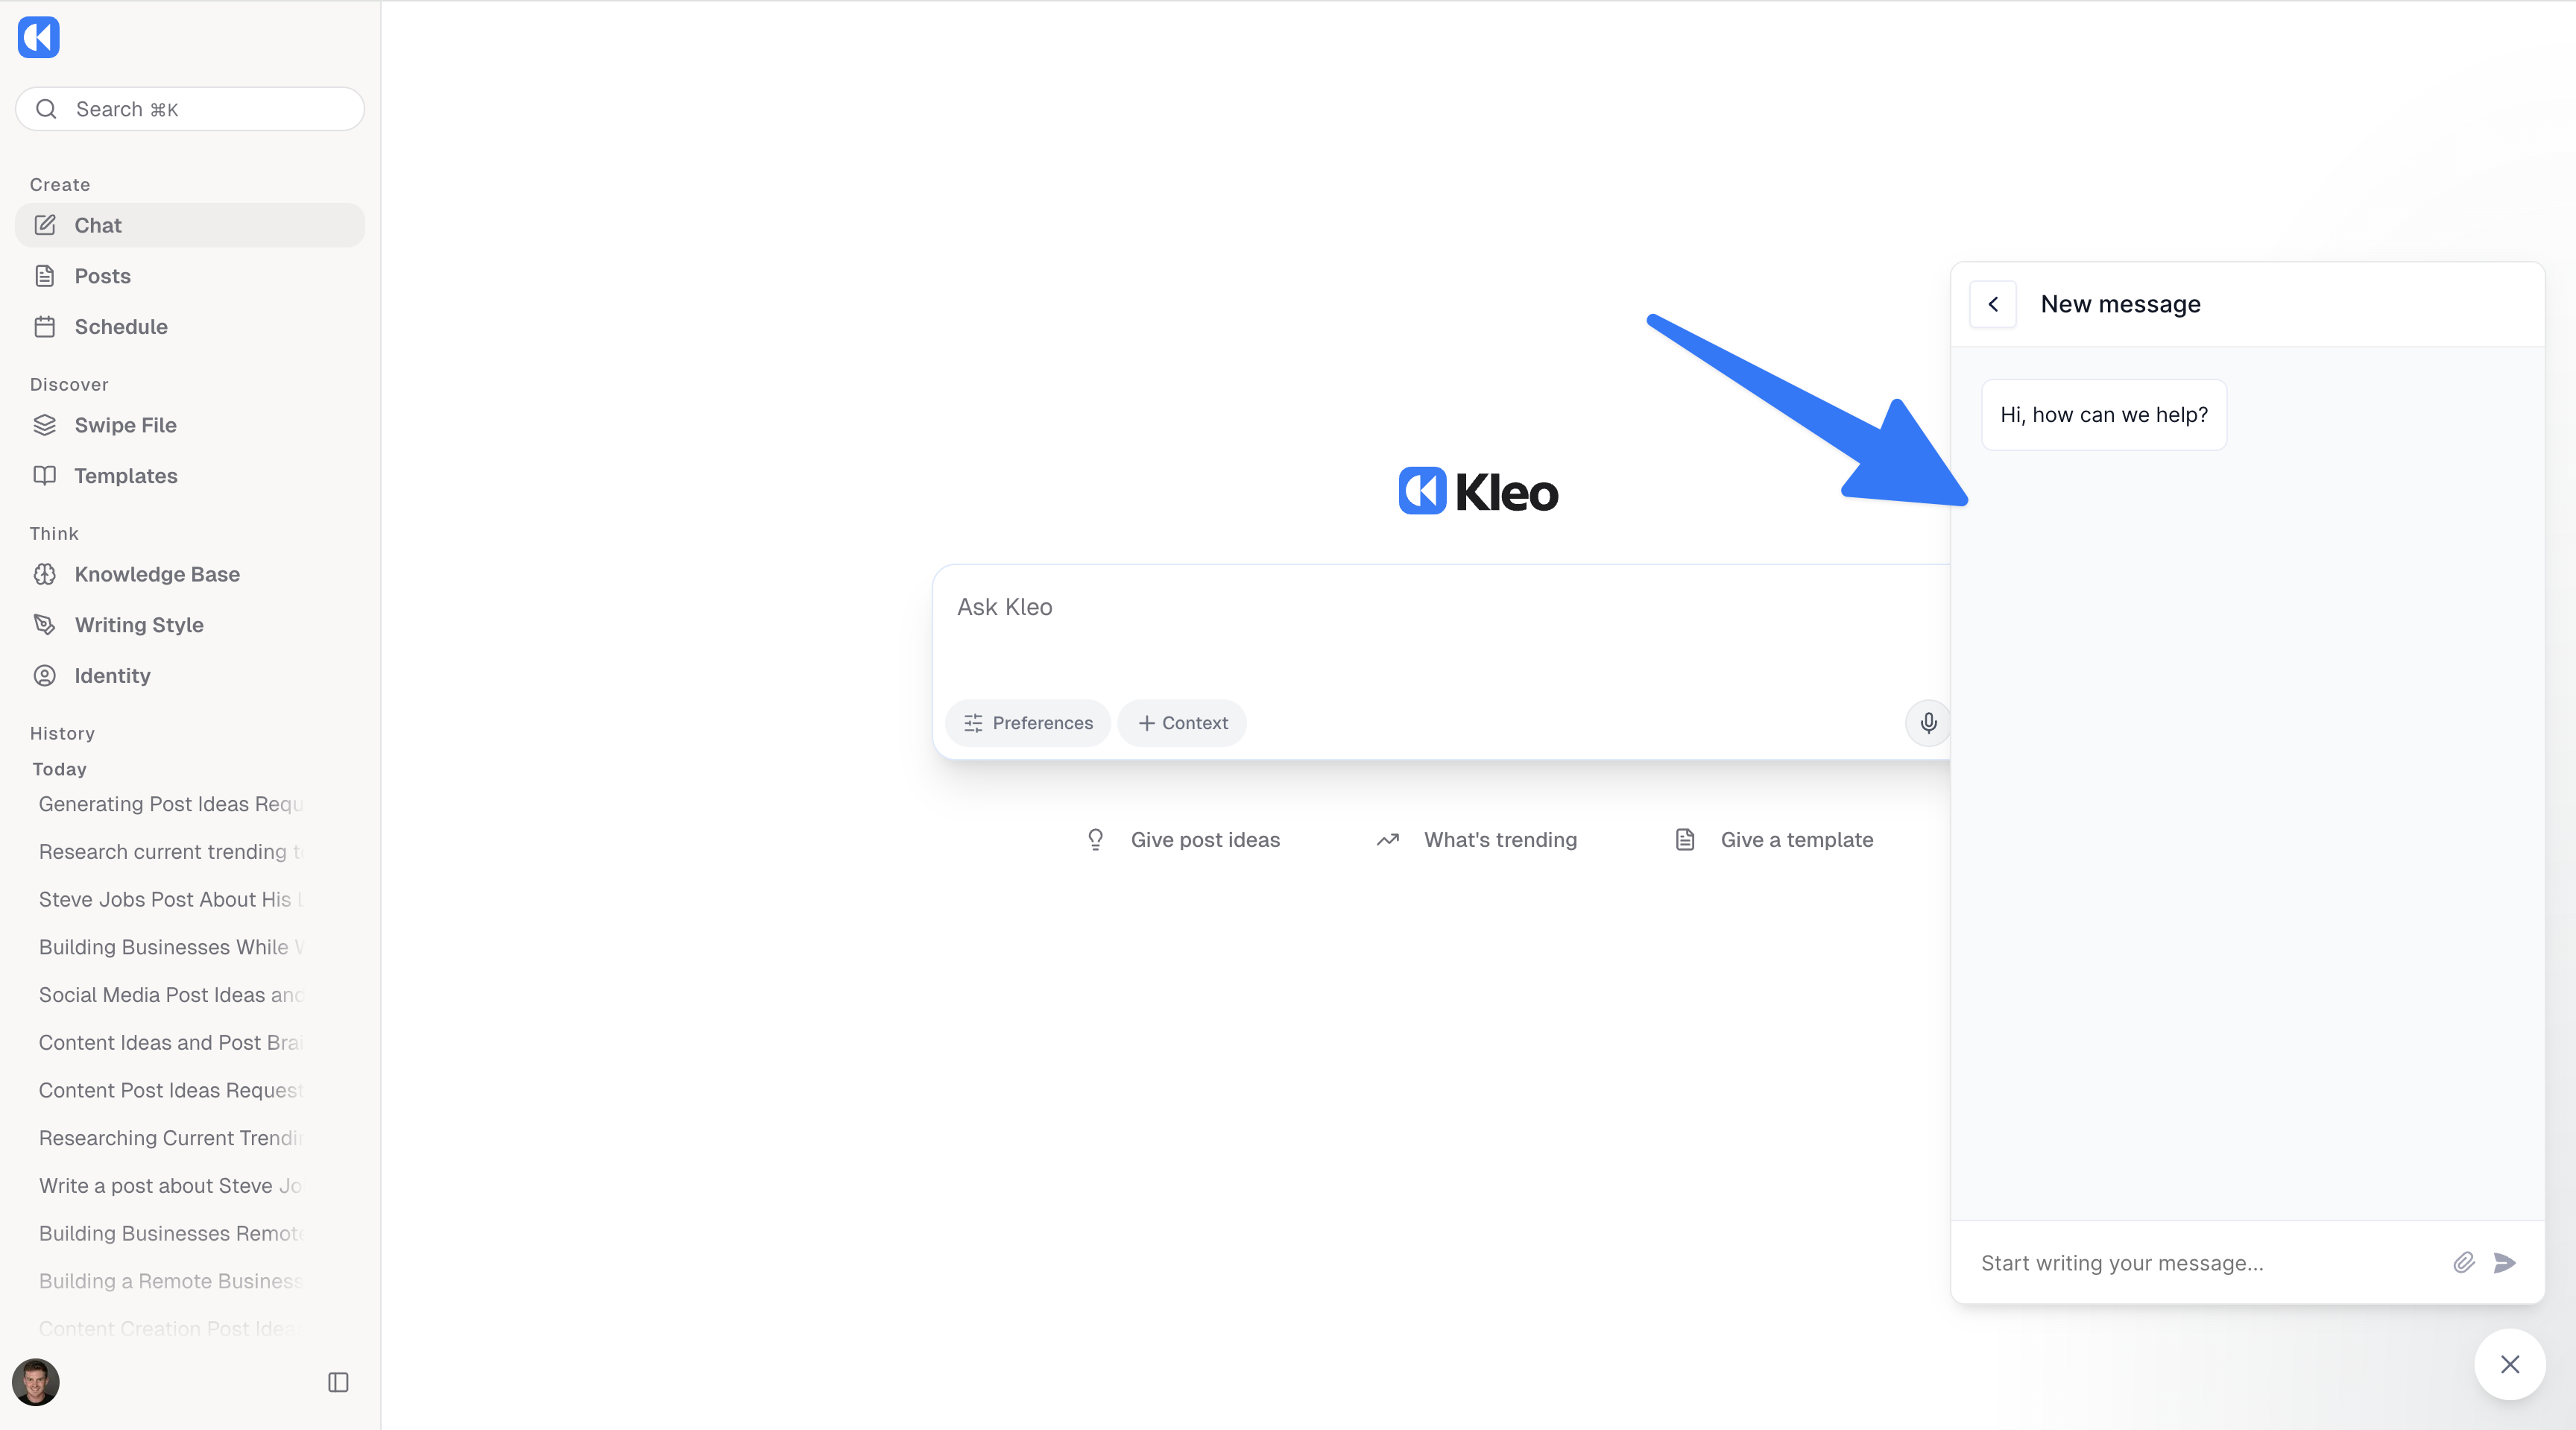Focus the Start writing your message field
2576x1430 pixels.
(x=2200, y=1263)
